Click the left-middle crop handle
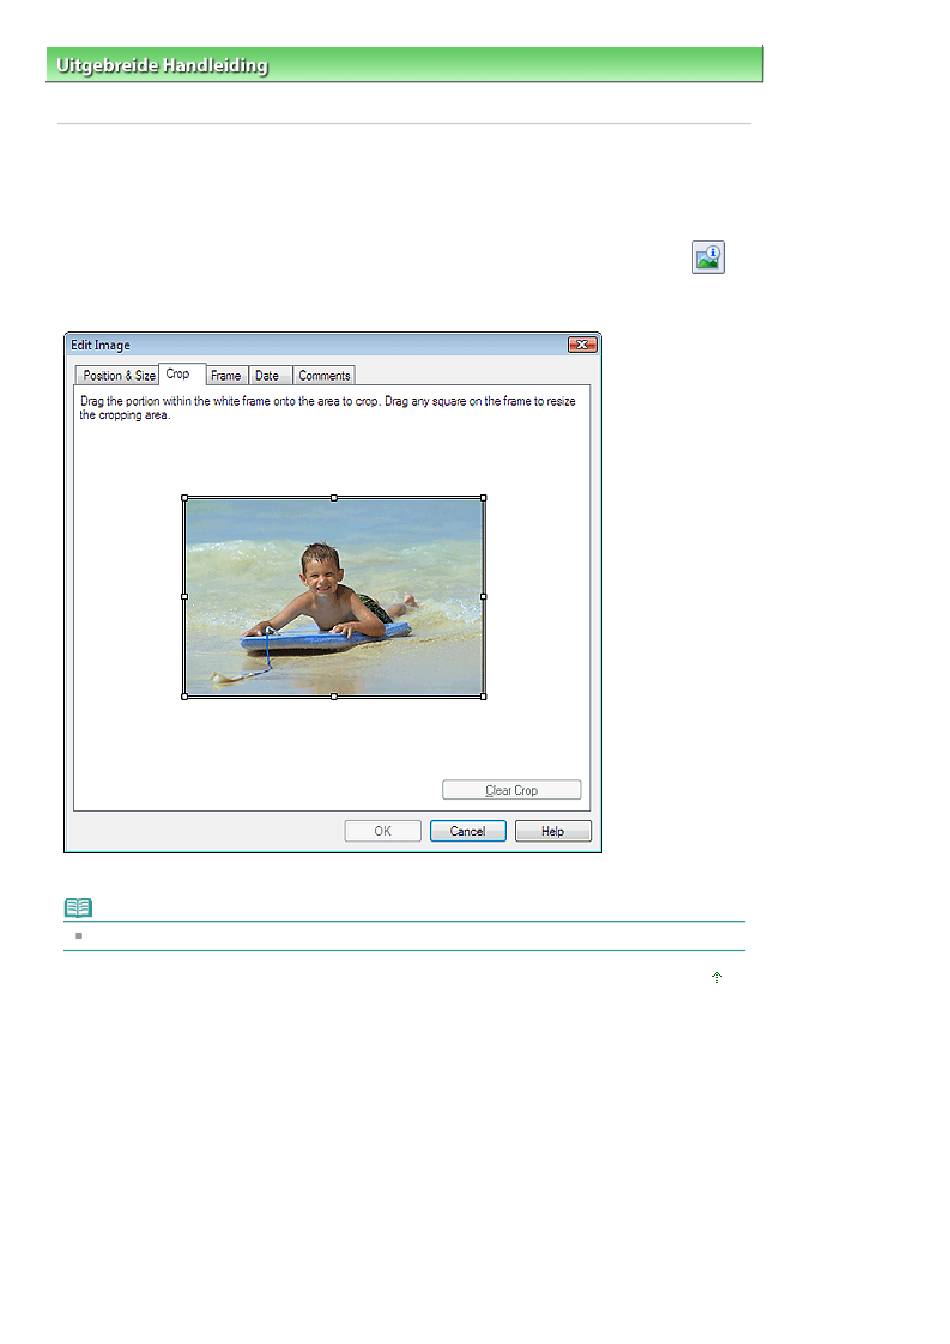 (x=184, y=597)
